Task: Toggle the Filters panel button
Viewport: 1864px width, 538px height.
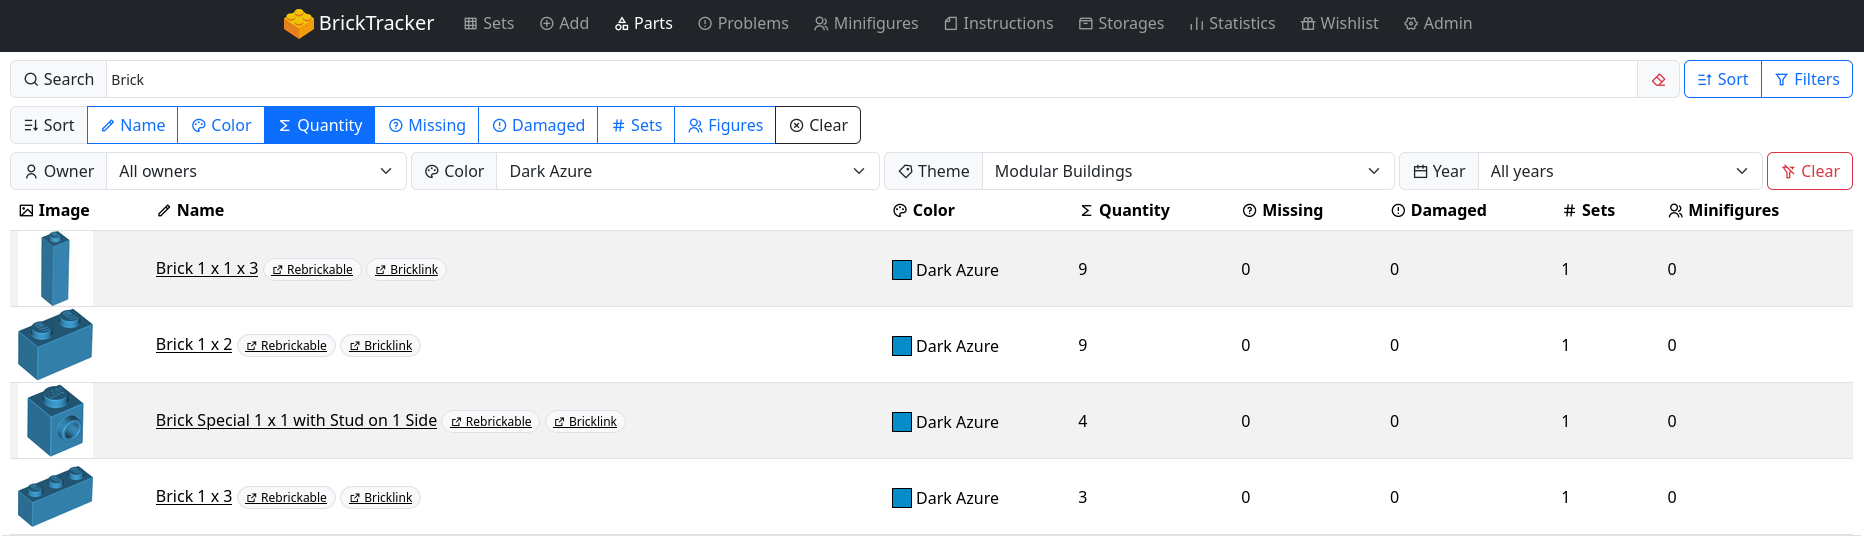Action: coord(1807,80)
